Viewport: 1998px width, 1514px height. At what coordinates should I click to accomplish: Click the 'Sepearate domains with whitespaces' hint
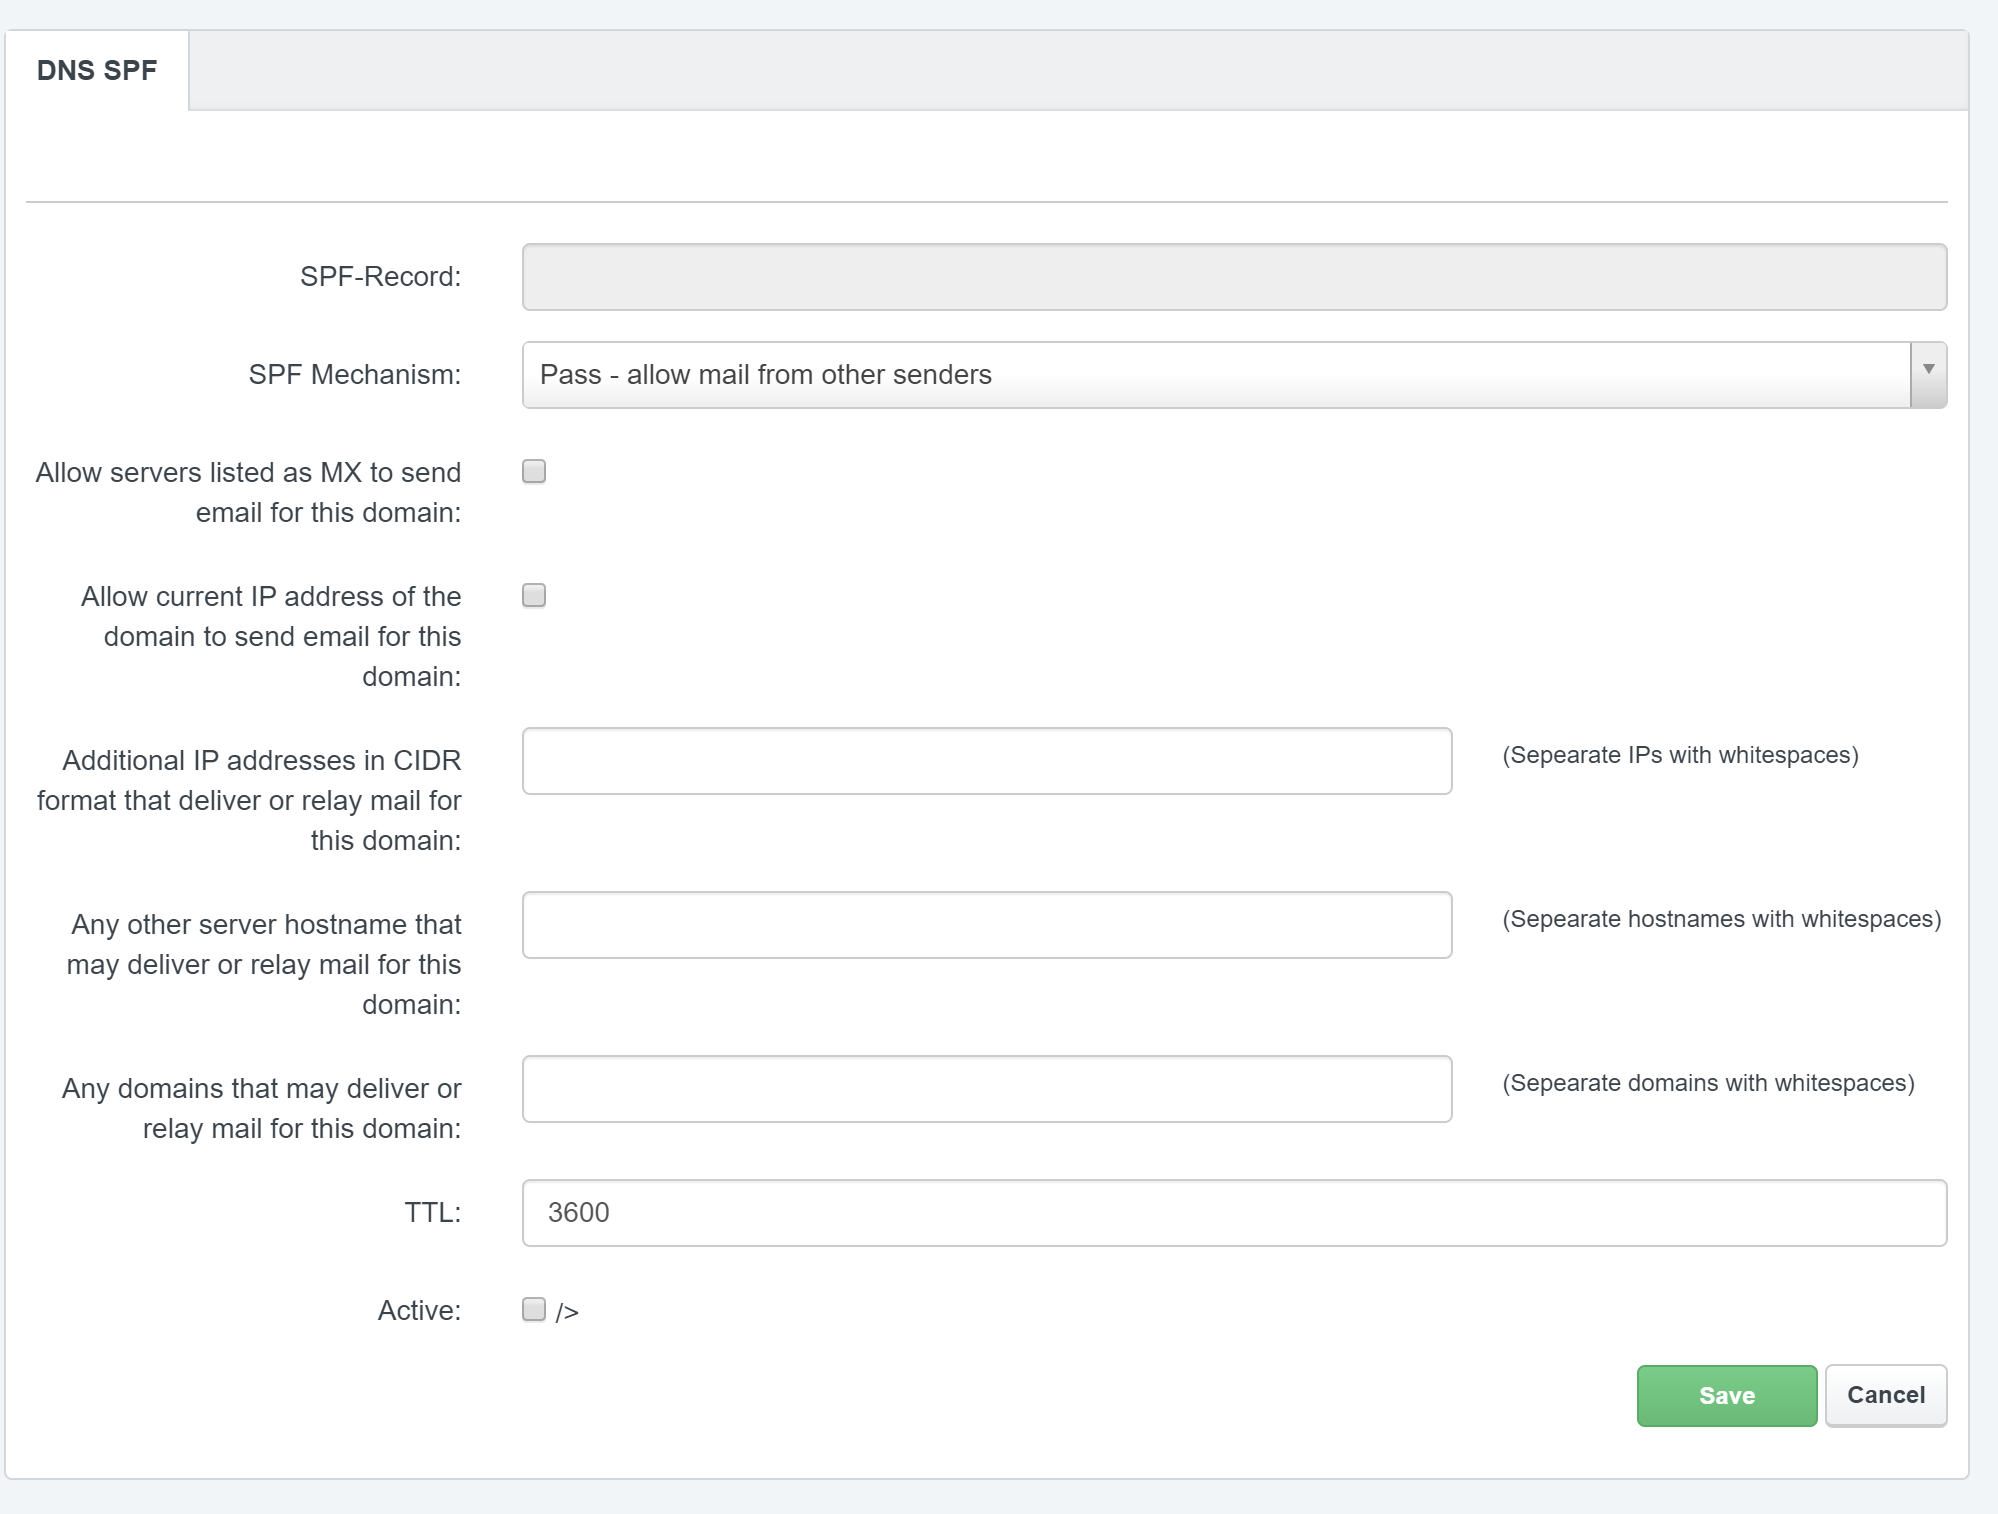coord(1708,1083)
